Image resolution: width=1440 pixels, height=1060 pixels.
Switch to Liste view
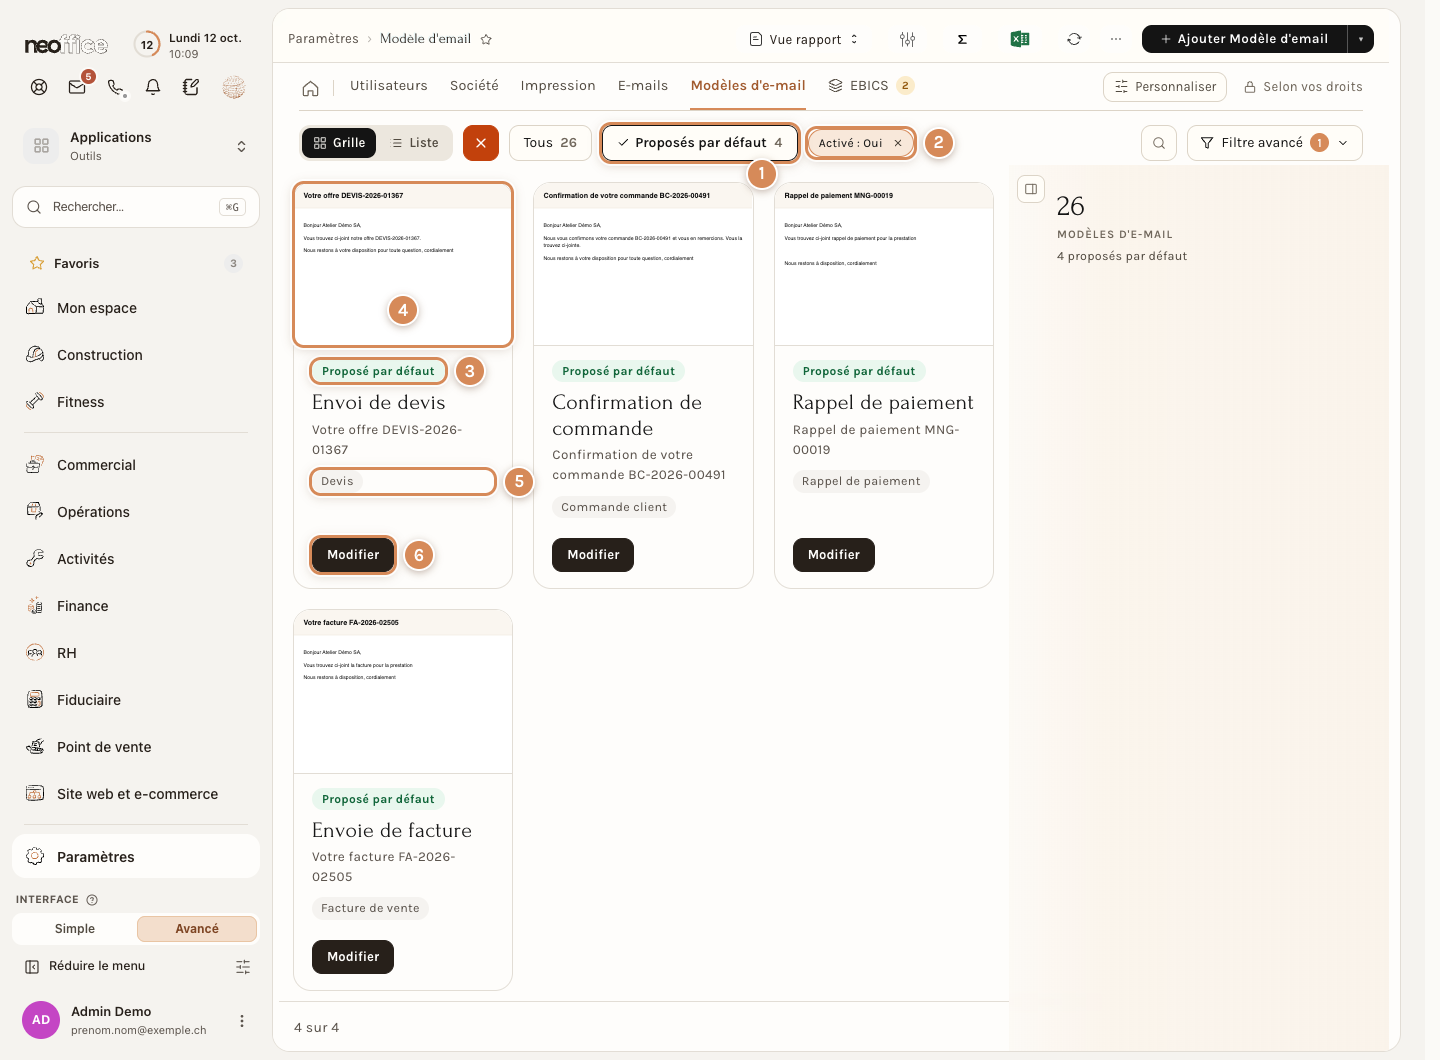(415, 143)
